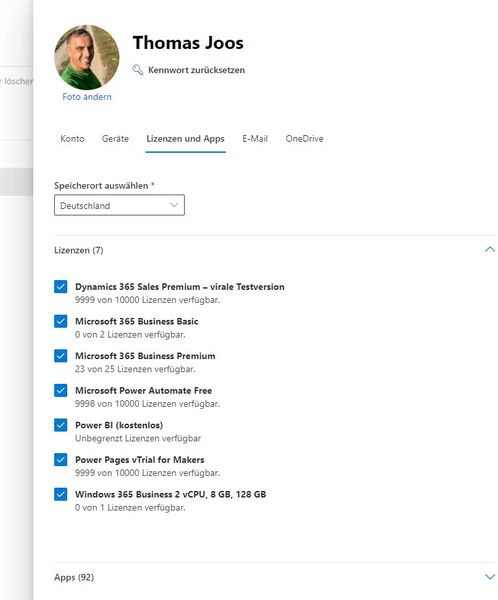The height and width of the screenshot is (600, 498).
Task: Click text 9998 von 10000 Lizenzen verfügbar
Action: (x=148, y=404)
